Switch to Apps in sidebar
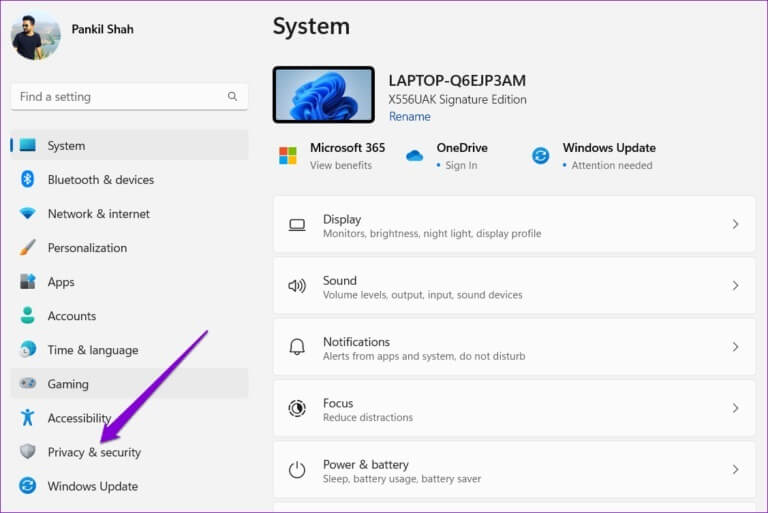The image size is (768, 513). point(61,282)
